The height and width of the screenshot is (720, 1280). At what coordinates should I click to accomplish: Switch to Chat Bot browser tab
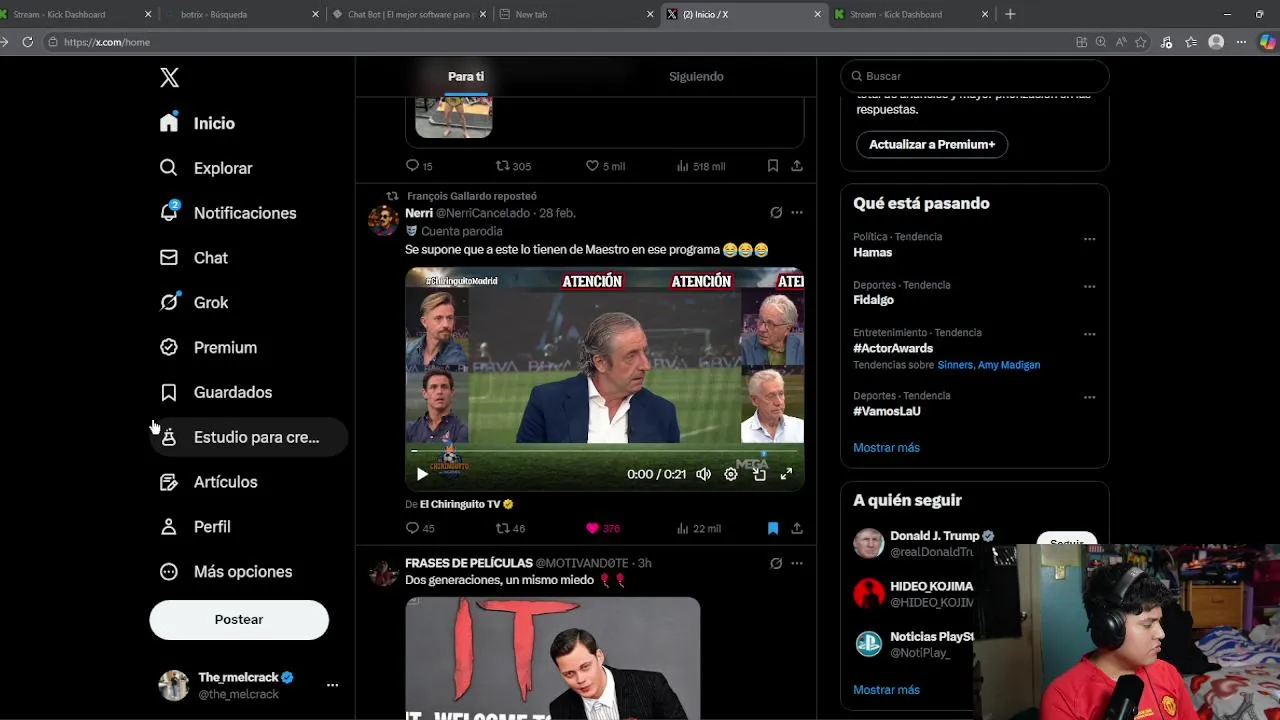[x=408, y=14]
